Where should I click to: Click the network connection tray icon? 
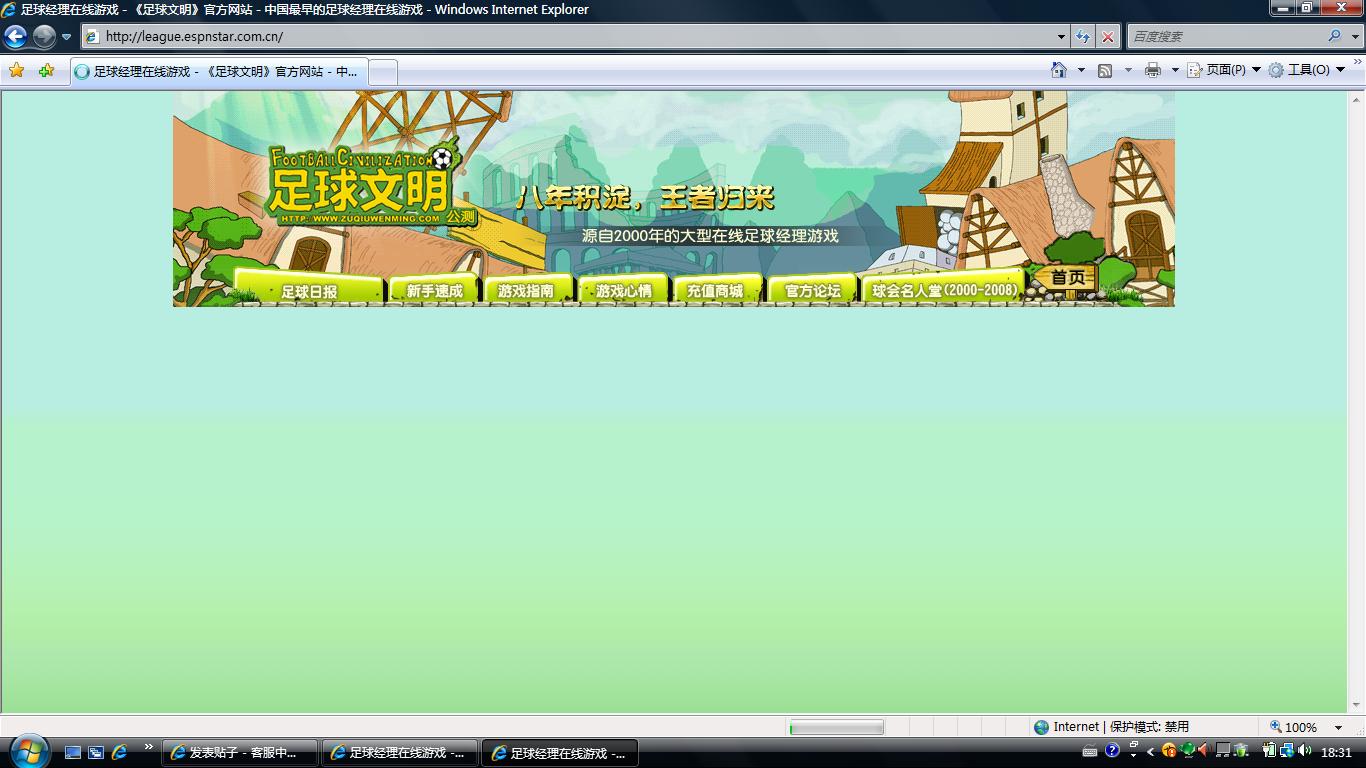[1287, 750]
